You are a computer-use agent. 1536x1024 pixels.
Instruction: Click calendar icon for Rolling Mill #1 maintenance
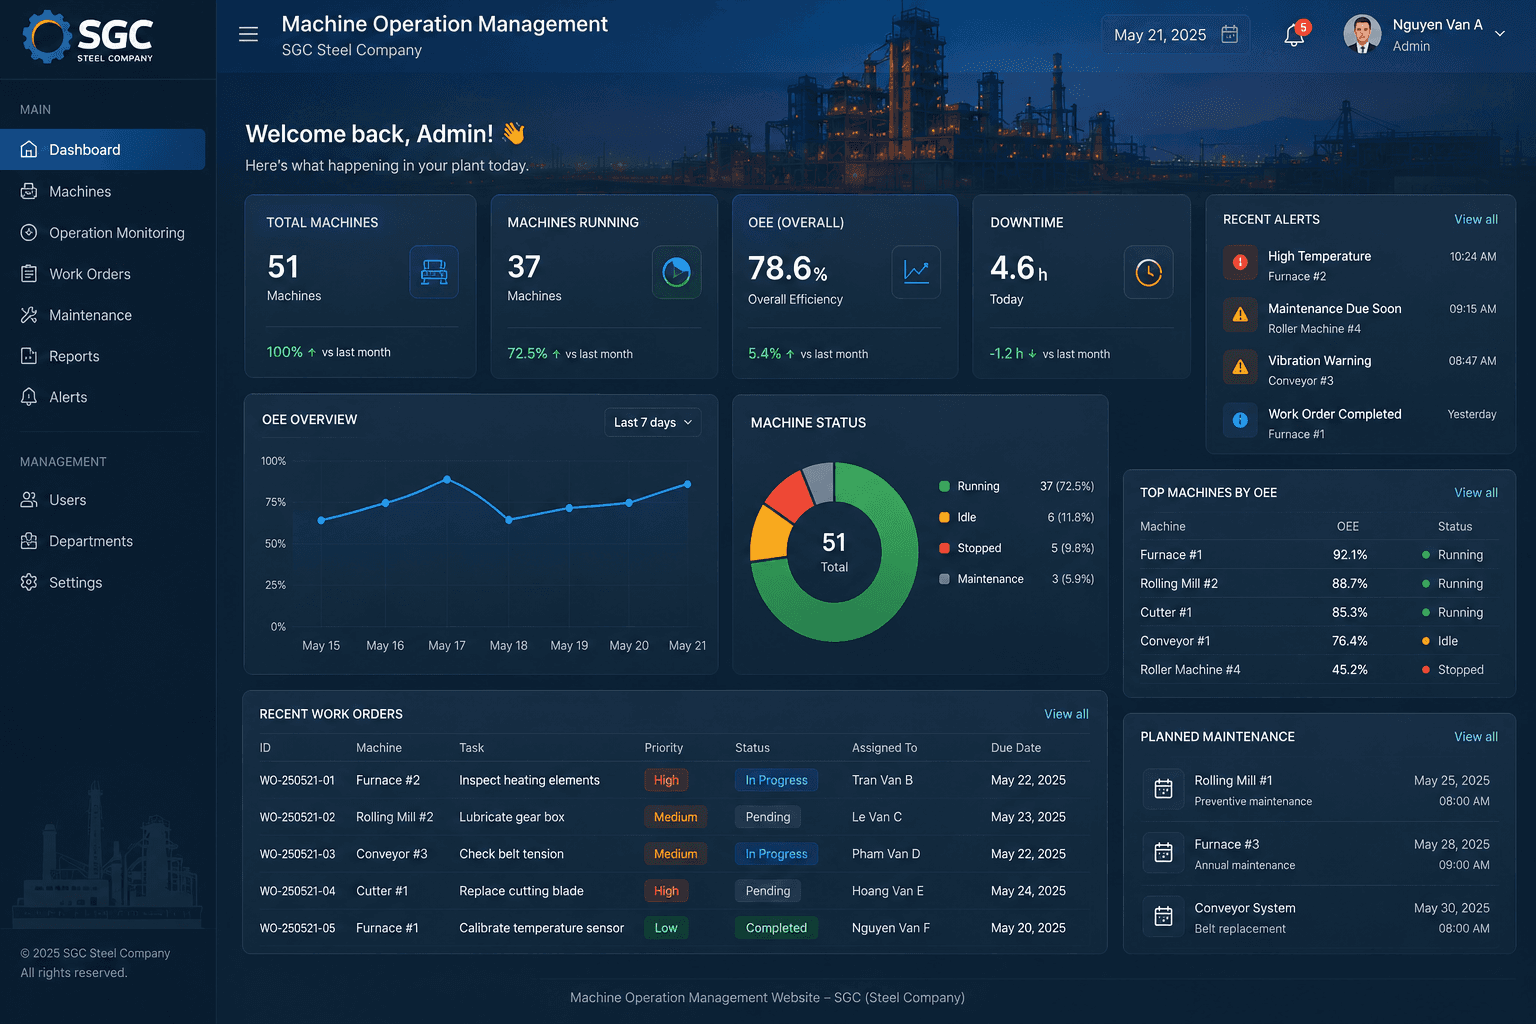(1163, 788)
